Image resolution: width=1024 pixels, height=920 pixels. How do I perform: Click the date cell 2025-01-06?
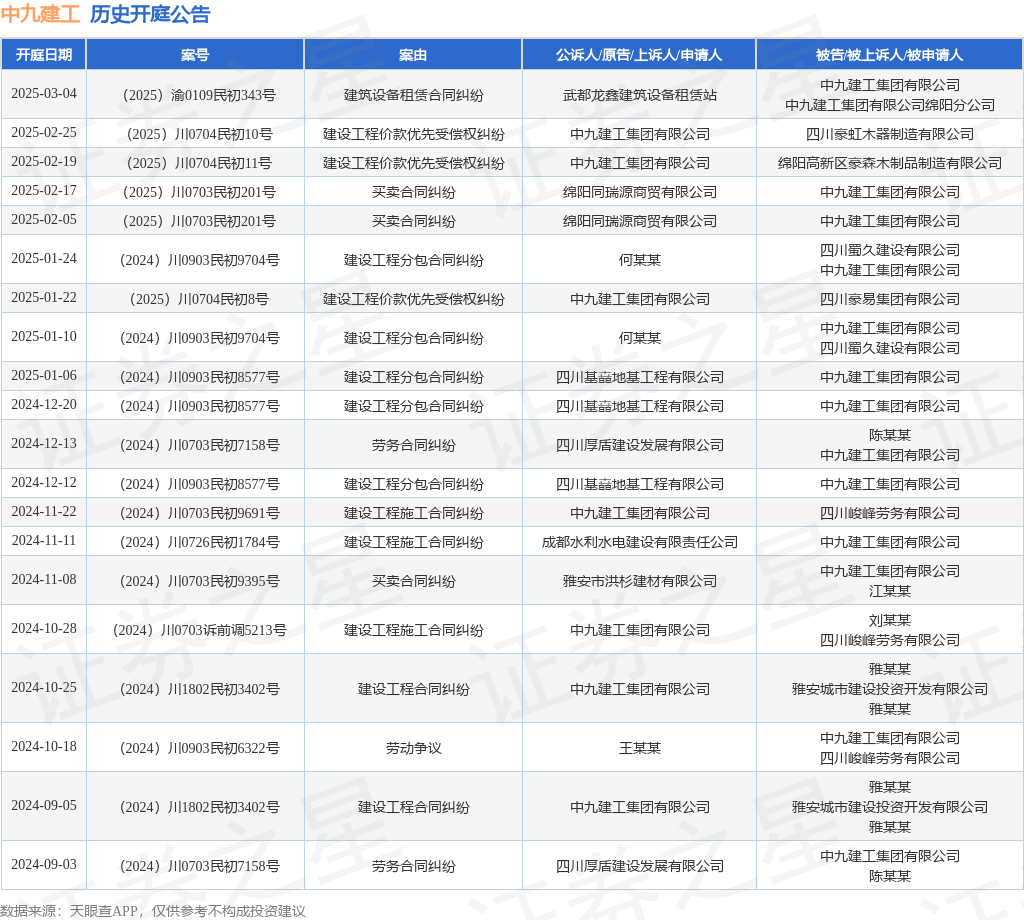click(44, 375)
